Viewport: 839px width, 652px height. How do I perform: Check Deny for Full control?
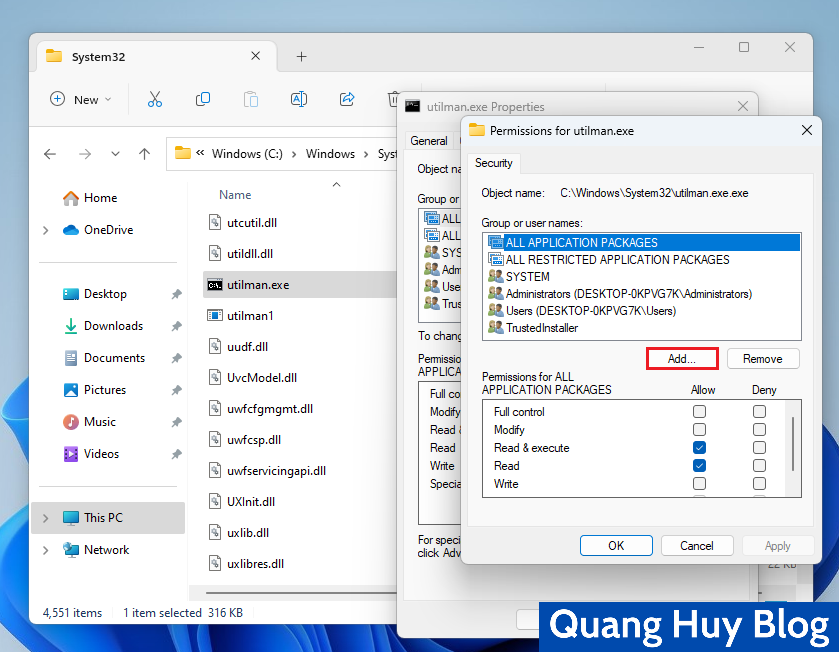[x=759, y=411]
